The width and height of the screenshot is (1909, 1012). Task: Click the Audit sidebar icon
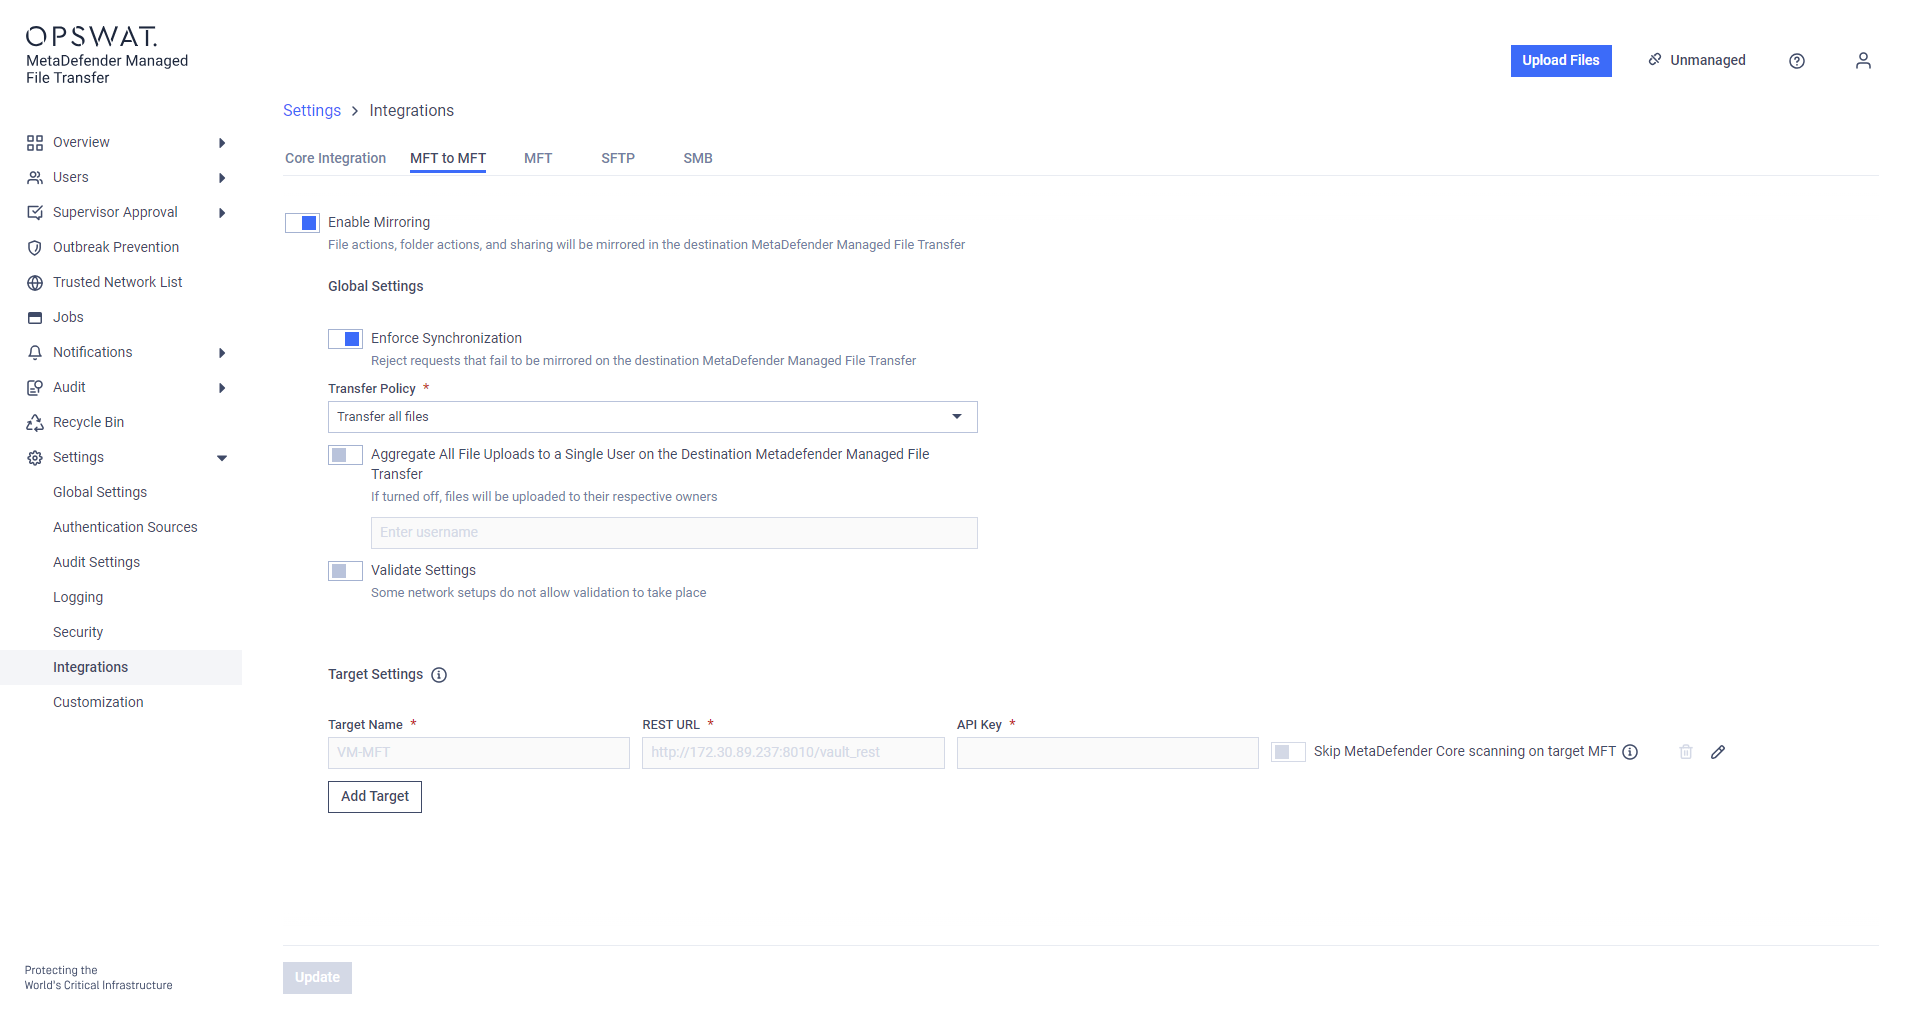coord(35,388)
